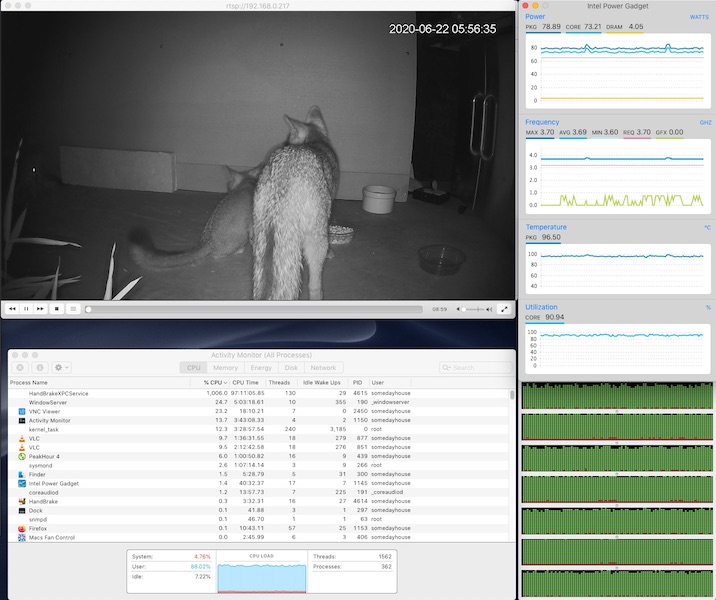
Task: Click the Temperature section heading
Action: pyautogui.click(x=546, y=227)
